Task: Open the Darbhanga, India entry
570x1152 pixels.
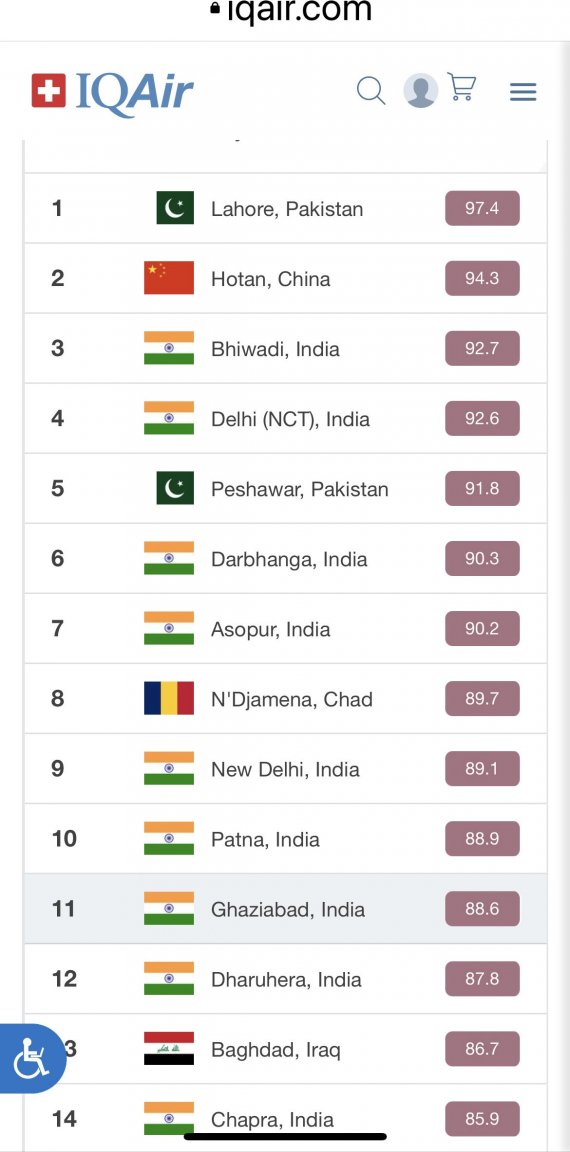Action: (x=289, y=560)
